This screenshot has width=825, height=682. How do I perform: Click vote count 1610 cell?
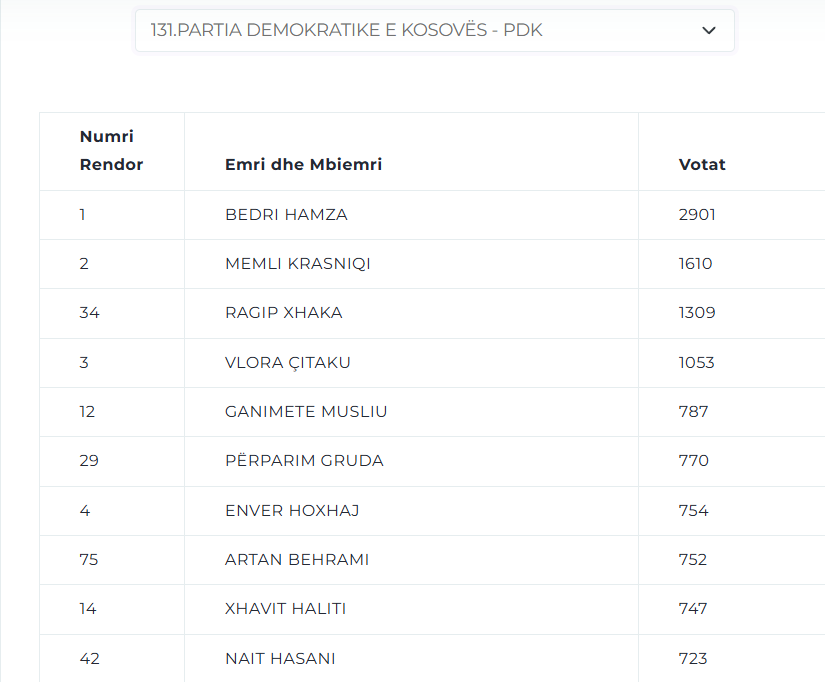[x=731, y=264]
